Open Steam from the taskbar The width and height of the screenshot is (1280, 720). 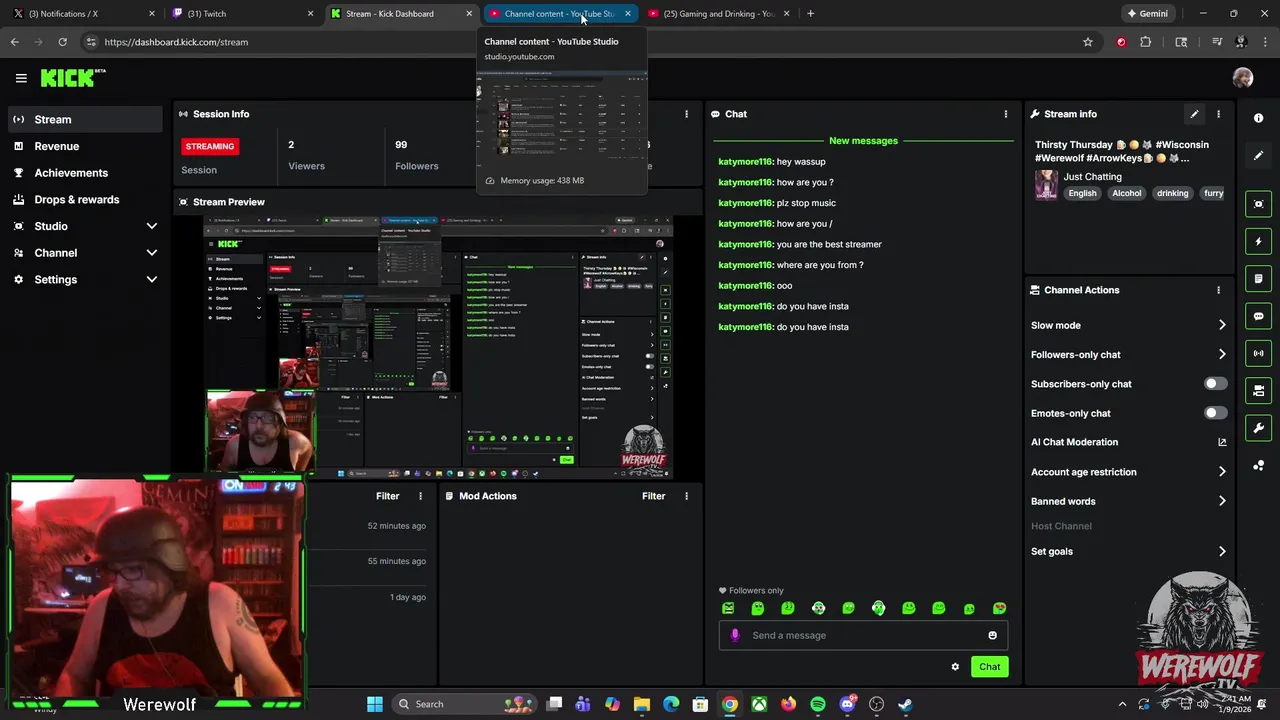pyautogui.click(x=905, y=704)
